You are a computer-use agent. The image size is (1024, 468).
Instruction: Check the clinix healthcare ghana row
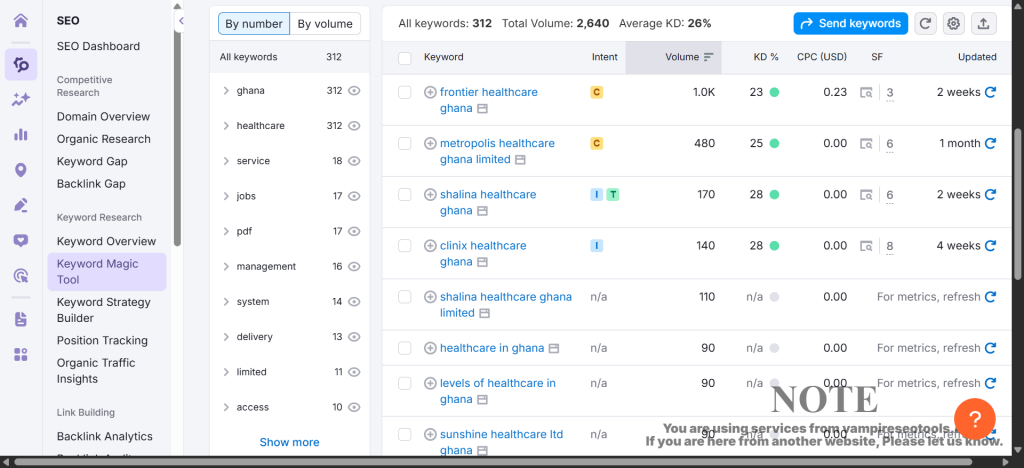tap(405, 245)
